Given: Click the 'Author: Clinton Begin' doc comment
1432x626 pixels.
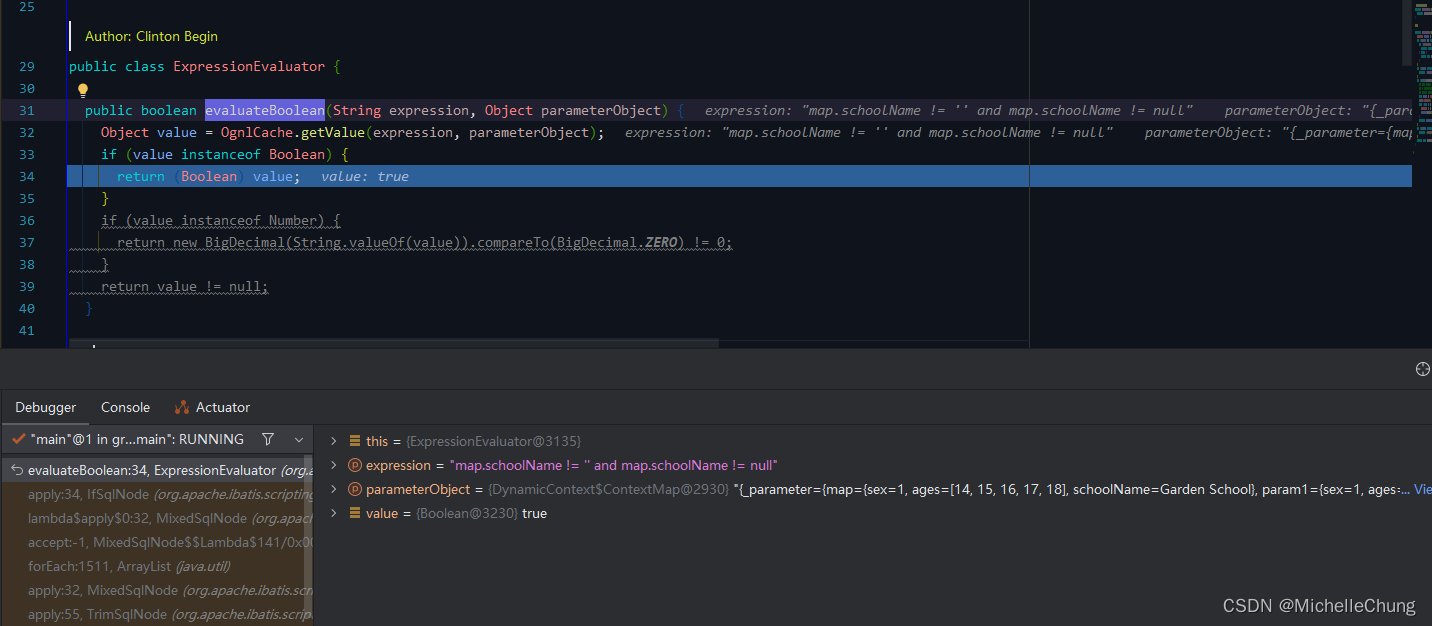Looking at the screenshot, I should point(151,36).
